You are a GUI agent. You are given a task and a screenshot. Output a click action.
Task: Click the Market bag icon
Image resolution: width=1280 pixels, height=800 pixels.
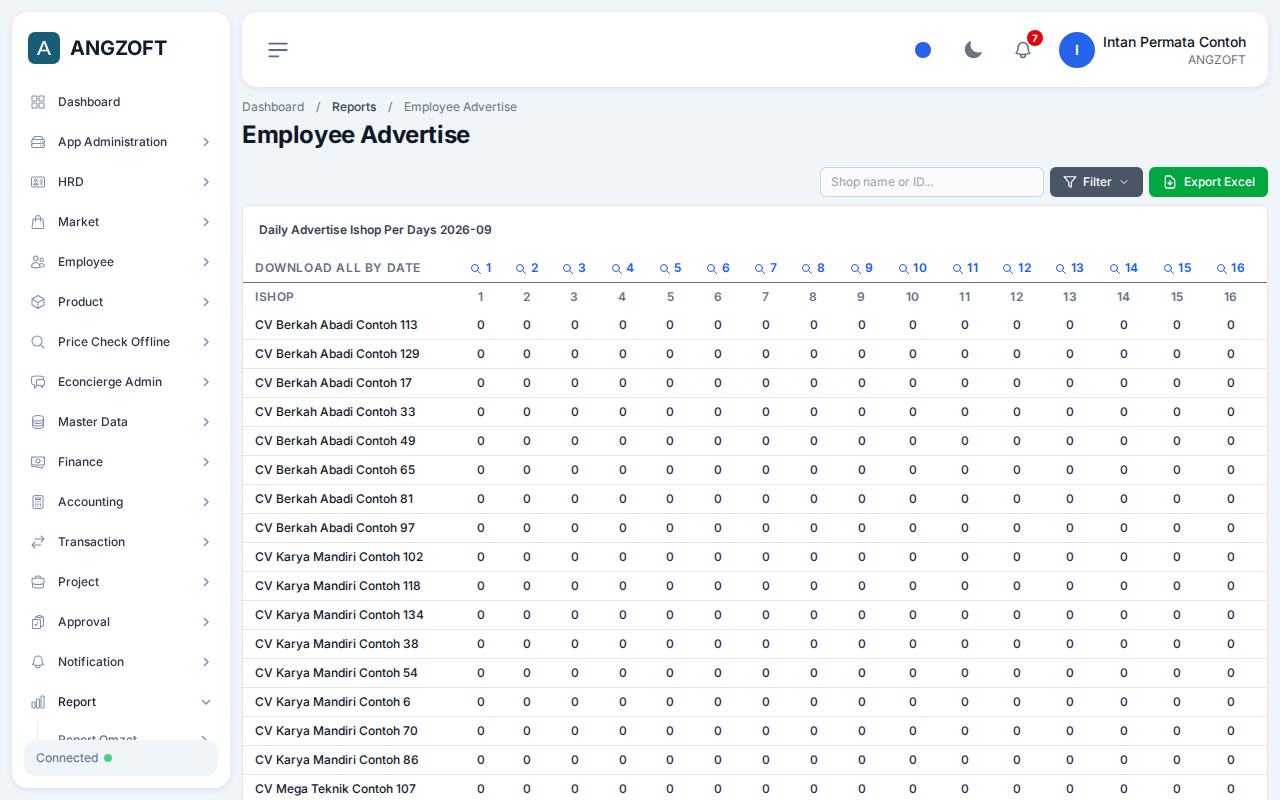pyautogui.click(x=38, y=222)
